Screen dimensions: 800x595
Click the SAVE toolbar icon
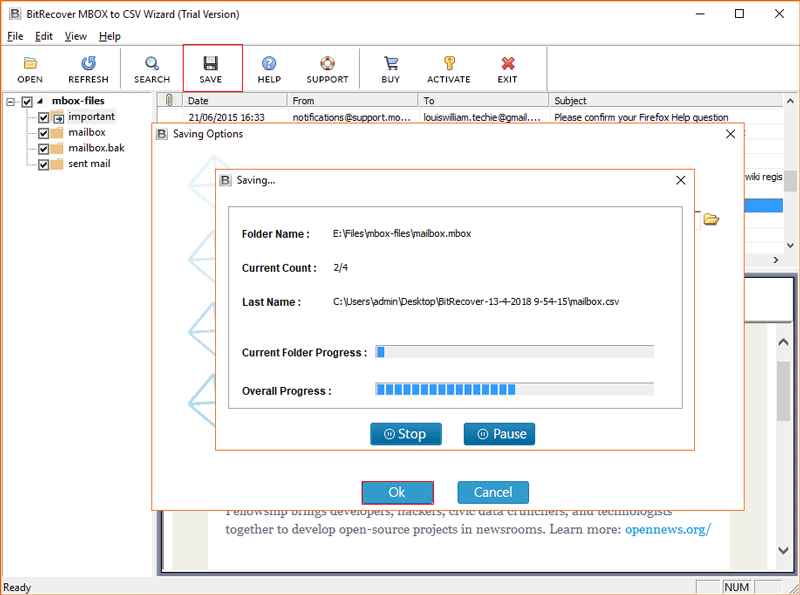tap(211, 69)
